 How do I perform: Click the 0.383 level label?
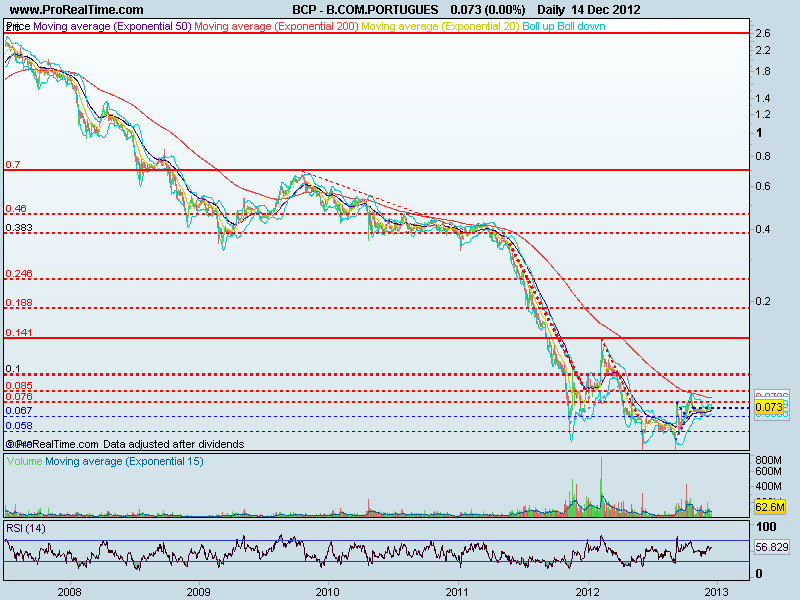[x=19, y=228]
